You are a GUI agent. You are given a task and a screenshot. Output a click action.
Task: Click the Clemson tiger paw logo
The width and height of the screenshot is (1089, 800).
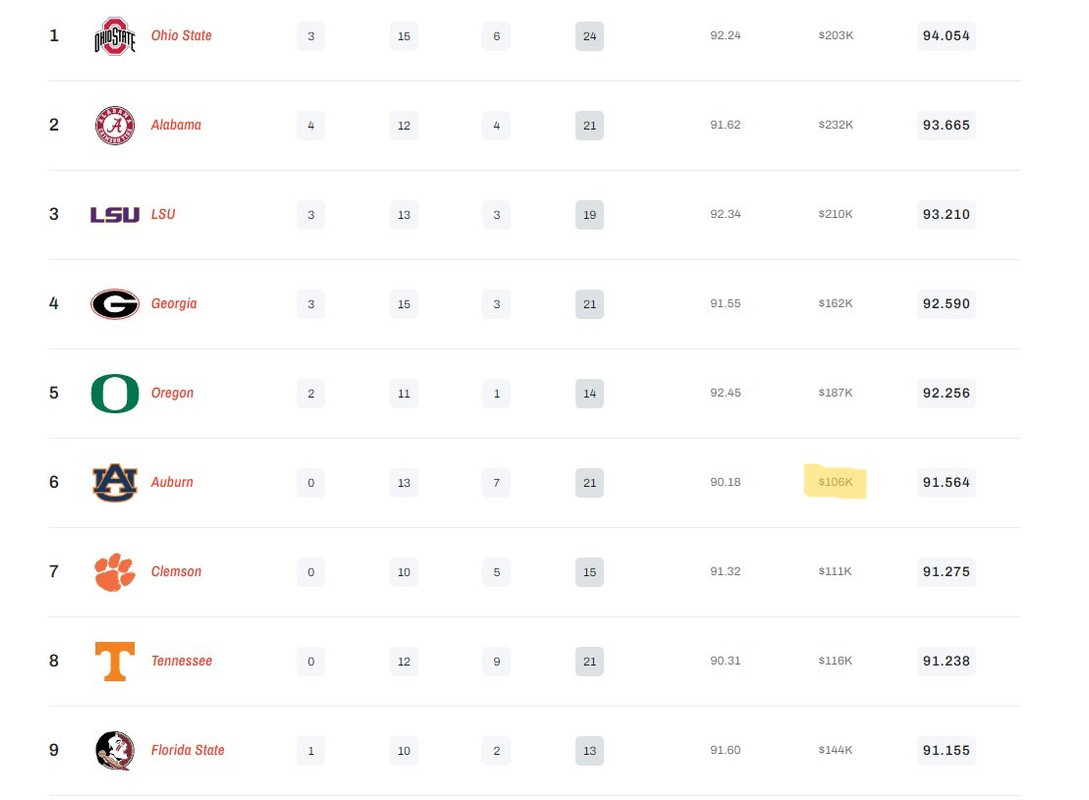pos(114,572)
